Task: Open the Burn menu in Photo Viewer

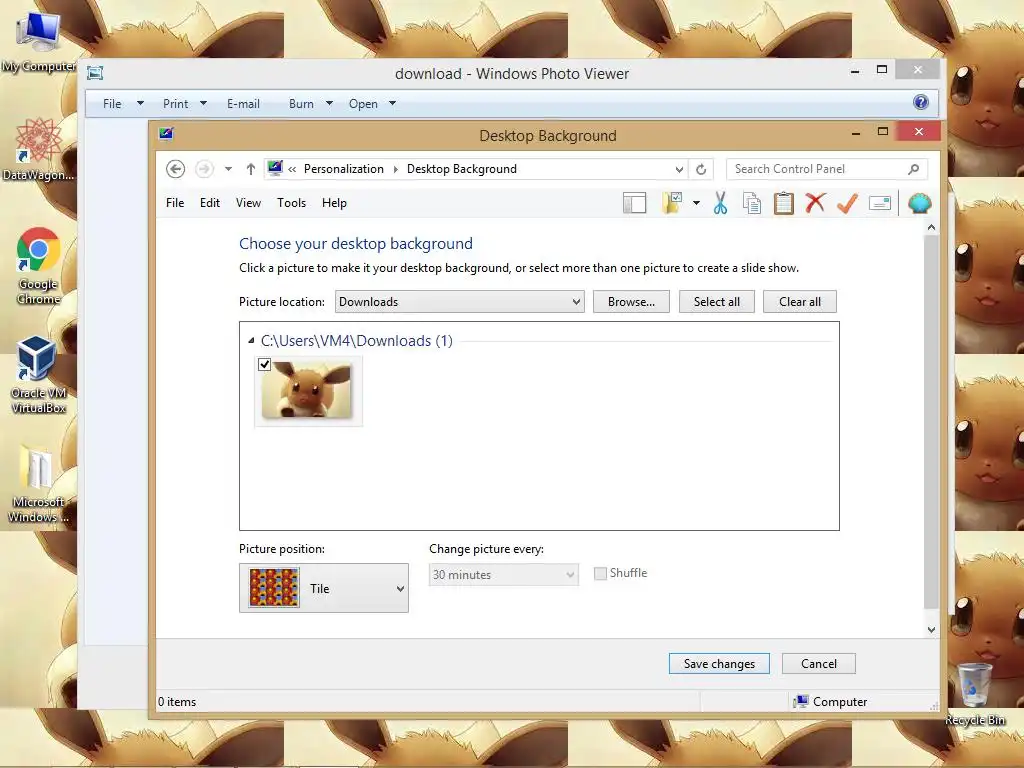Action: coord(311,104)
